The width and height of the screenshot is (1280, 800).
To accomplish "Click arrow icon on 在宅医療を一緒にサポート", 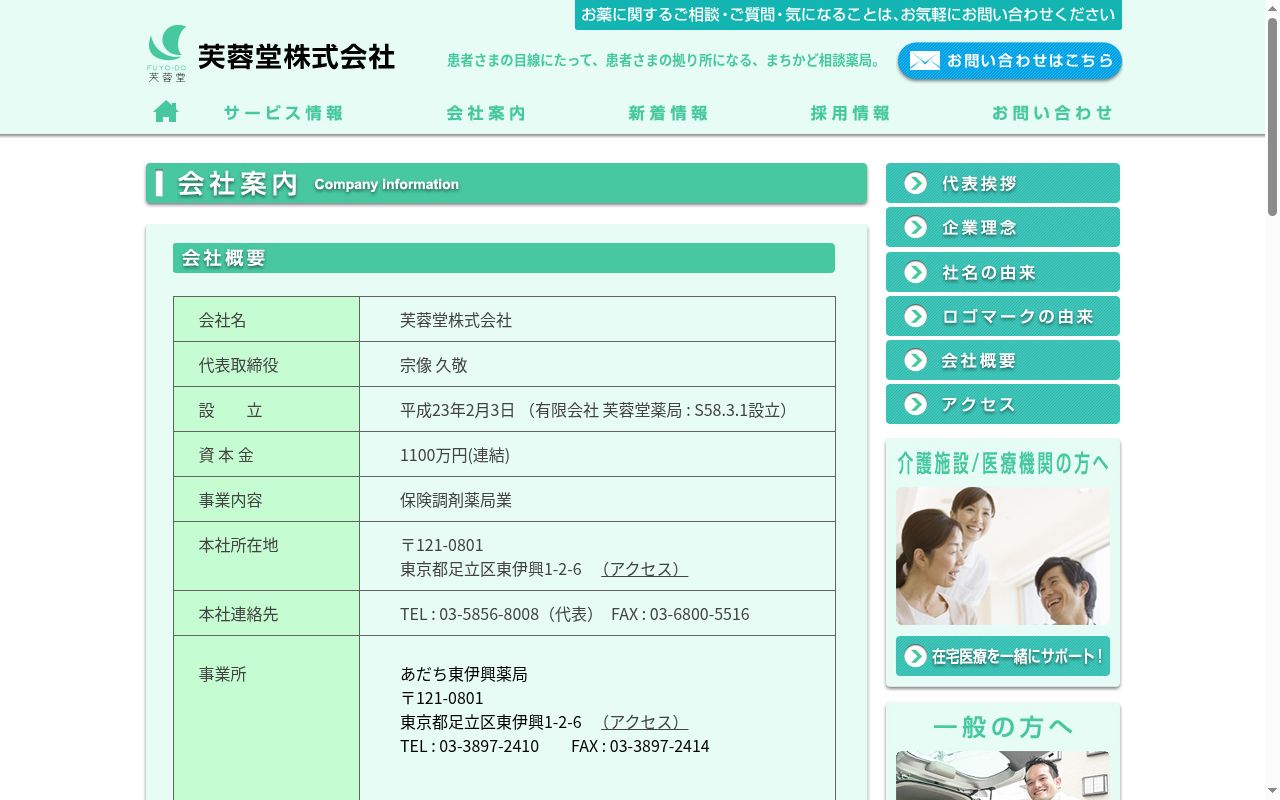I will click(x=915, y=656).
